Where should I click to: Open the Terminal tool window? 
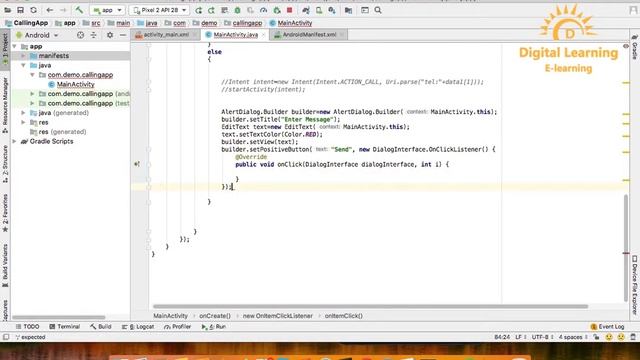[64, 327]
